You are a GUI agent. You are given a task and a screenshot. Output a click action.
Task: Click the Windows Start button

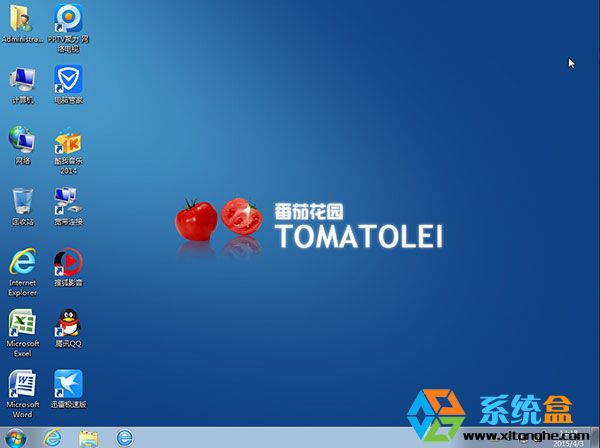(17, 437)
